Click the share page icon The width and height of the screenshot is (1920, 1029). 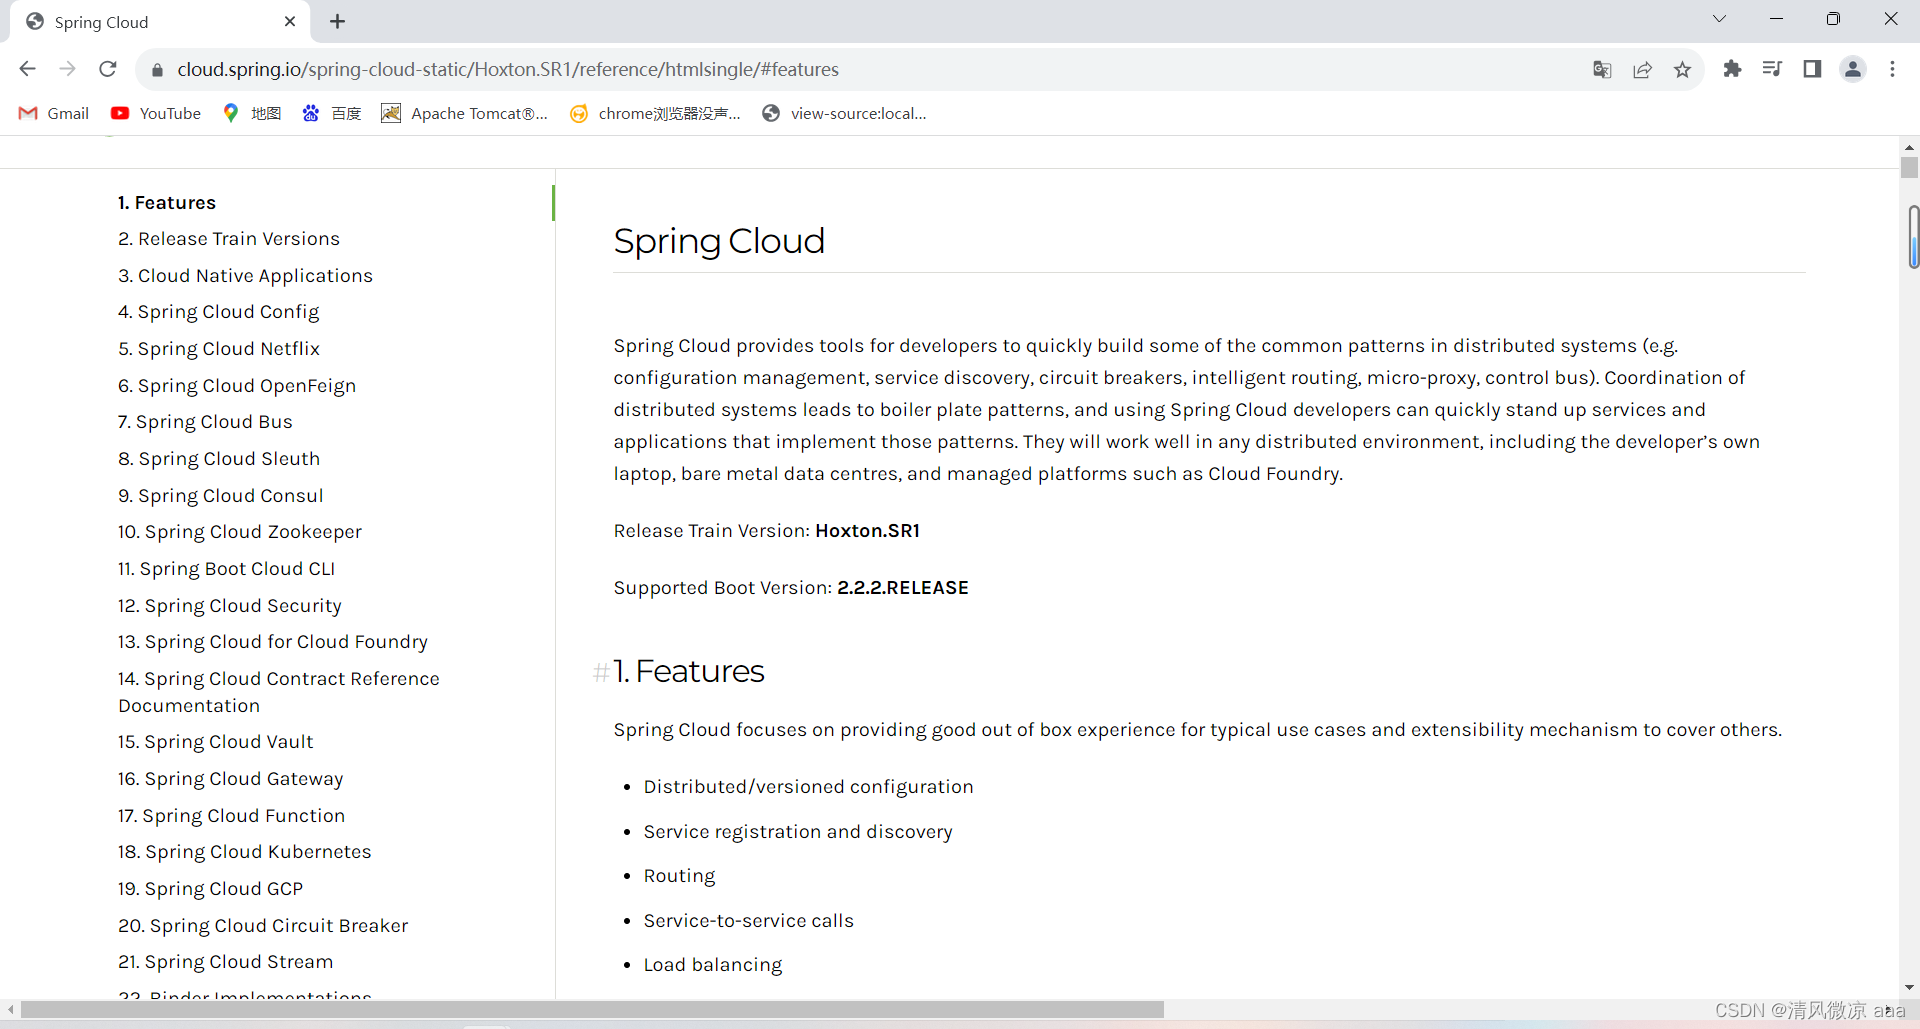(1642, 69)
